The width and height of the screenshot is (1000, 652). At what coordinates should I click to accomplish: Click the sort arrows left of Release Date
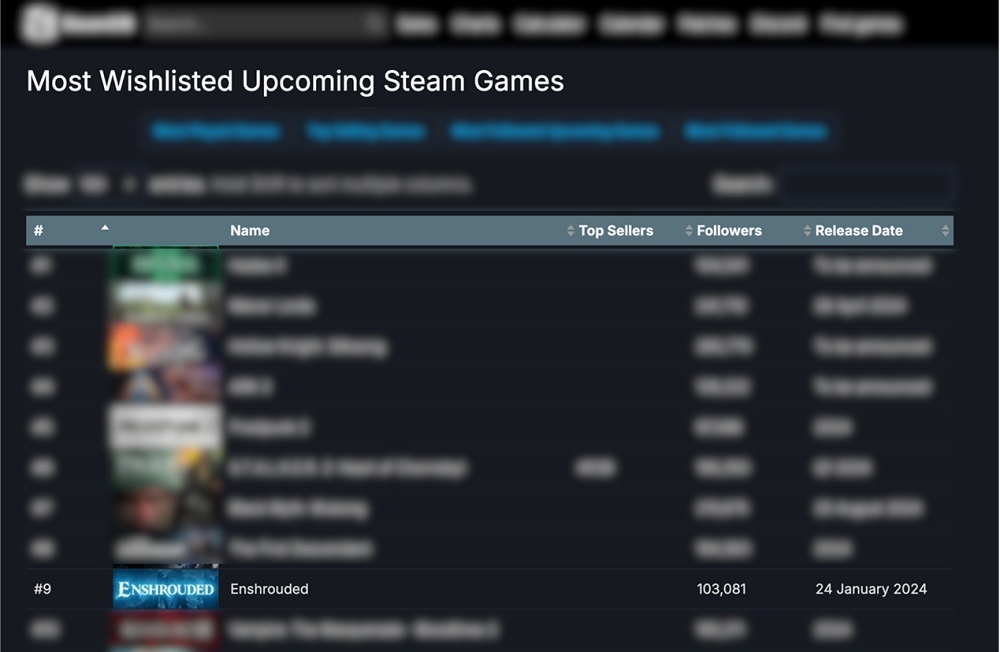pos(807,231)
